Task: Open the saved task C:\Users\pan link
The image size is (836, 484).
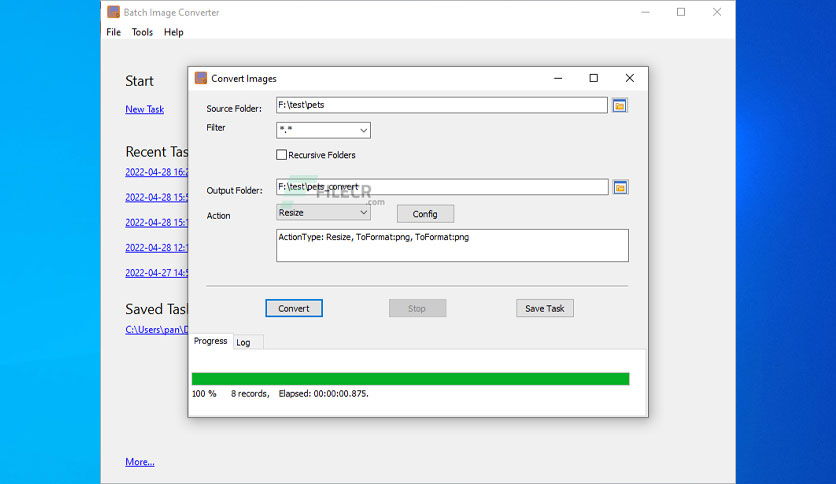Action: point(156,329)
